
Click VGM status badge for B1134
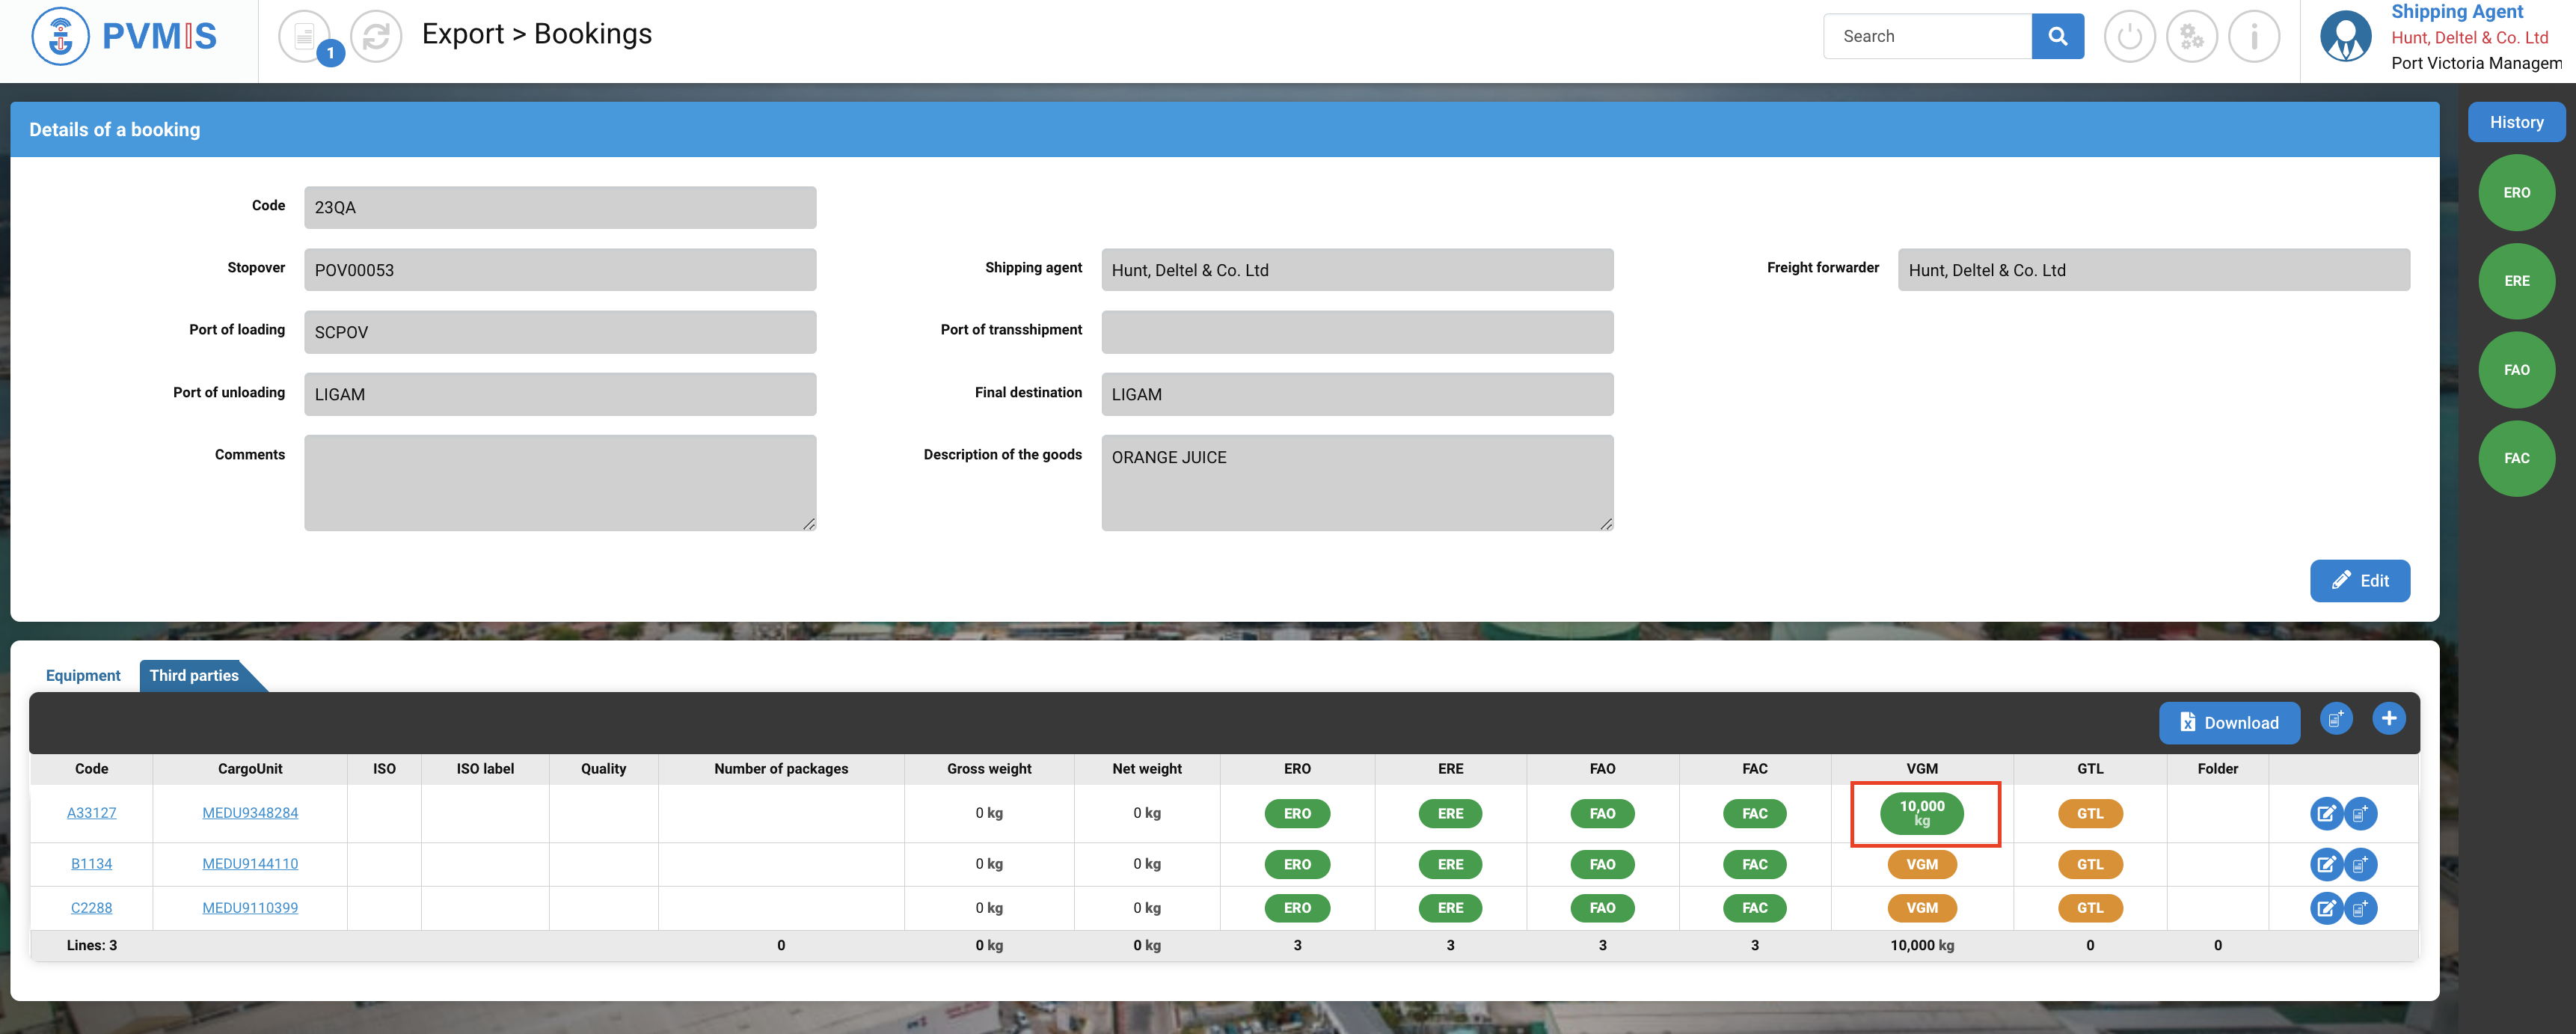point(1921,864)
